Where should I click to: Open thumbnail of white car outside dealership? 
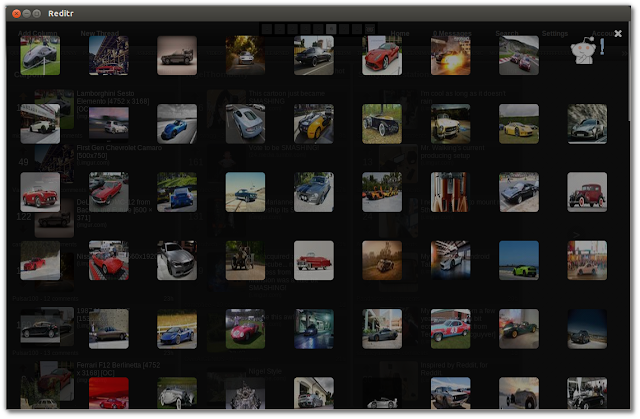click(40, 124)
